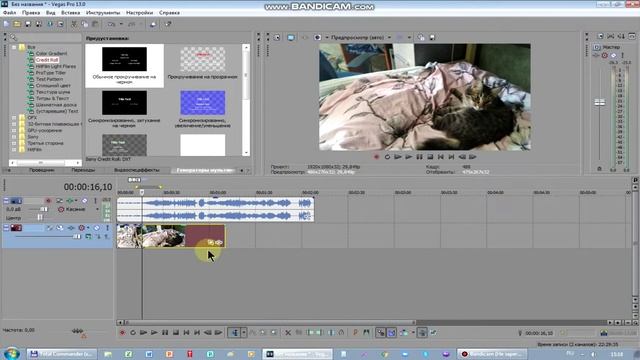Open the Инструменты menu
The height and width of the screenshot is (360, 640).
point(103,13)
